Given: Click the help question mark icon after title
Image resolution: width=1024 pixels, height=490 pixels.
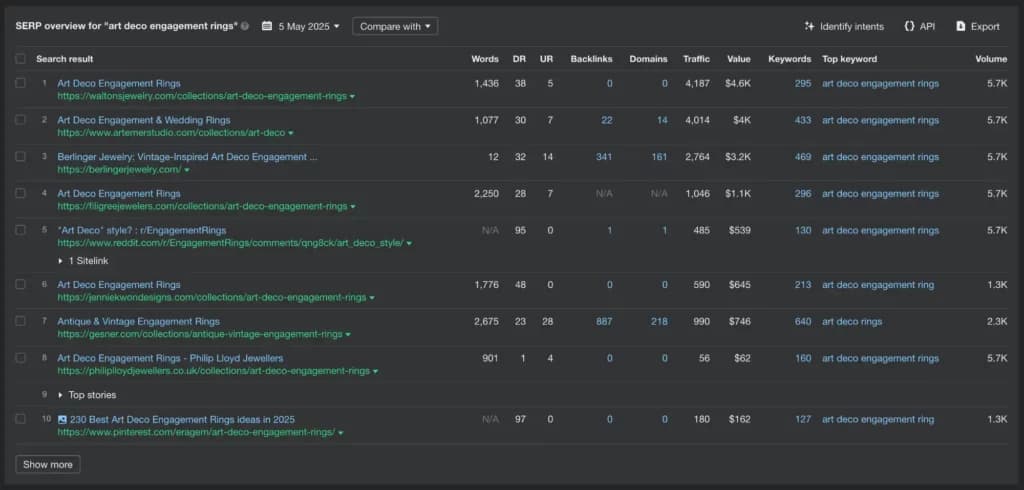Looking at the screenshot, I should (245, 27).
